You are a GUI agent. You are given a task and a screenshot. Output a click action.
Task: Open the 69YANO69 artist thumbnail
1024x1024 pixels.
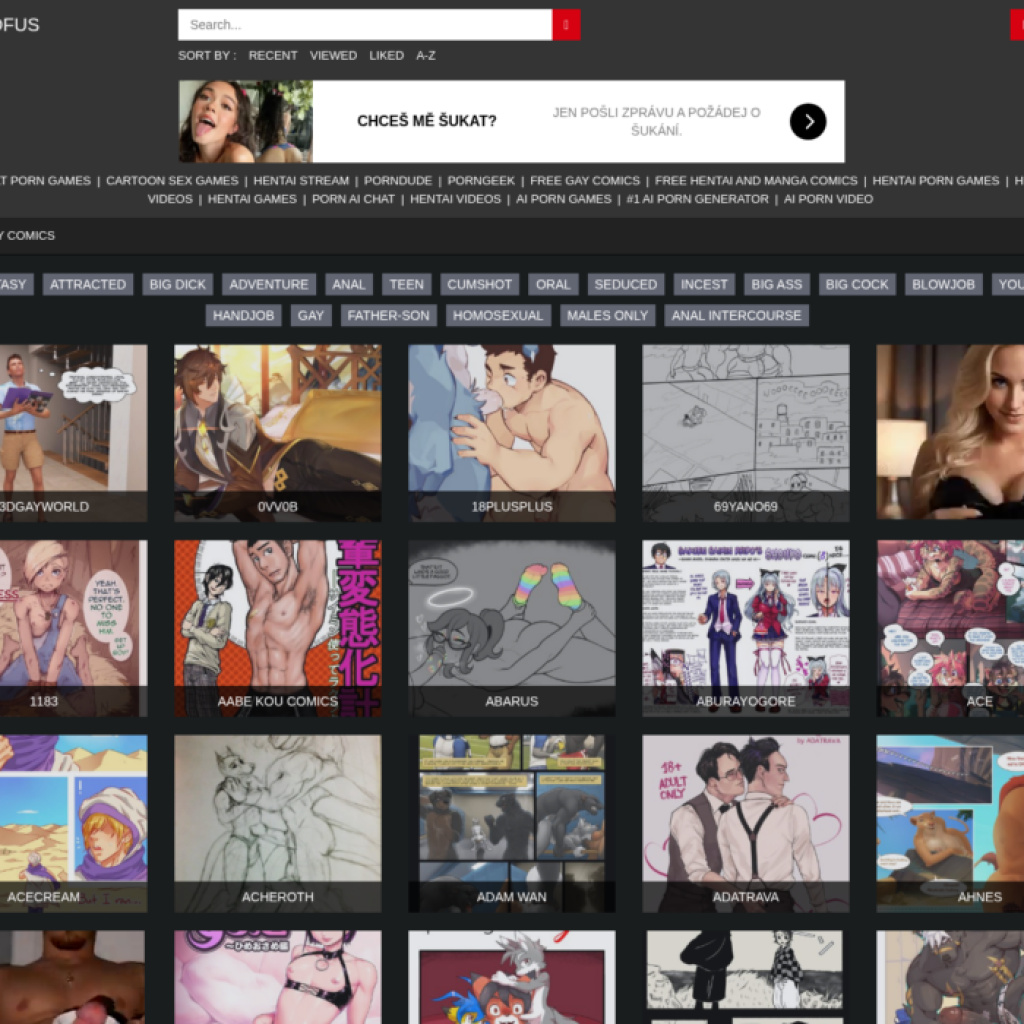coord(746,432)
